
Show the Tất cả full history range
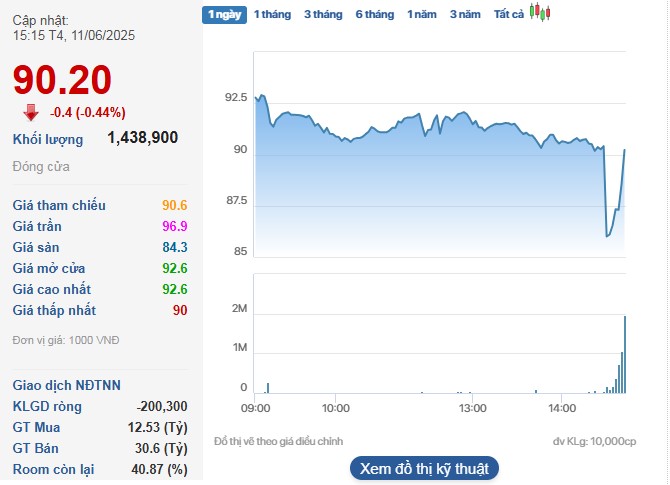[509, 14]
